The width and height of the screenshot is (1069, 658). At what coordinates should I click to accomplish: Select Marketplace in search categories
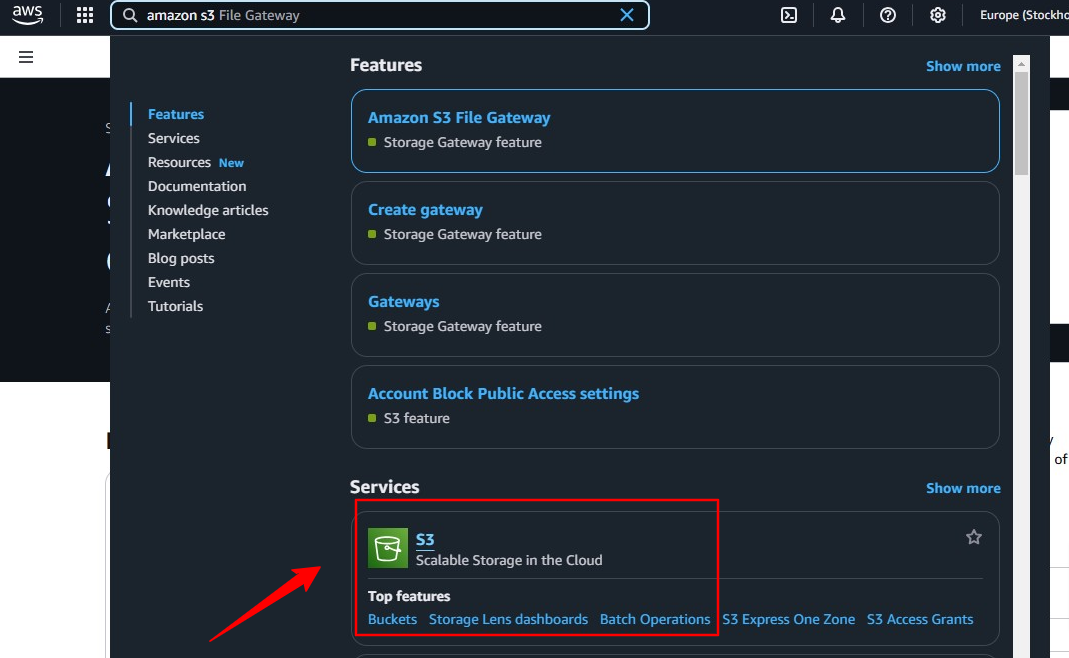coord(186,234)
